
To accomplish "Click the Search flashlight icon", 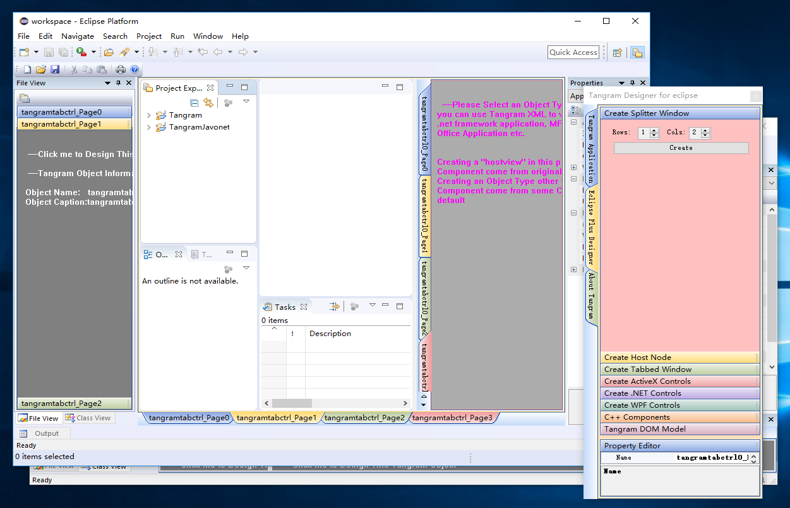I will point(124,52).
